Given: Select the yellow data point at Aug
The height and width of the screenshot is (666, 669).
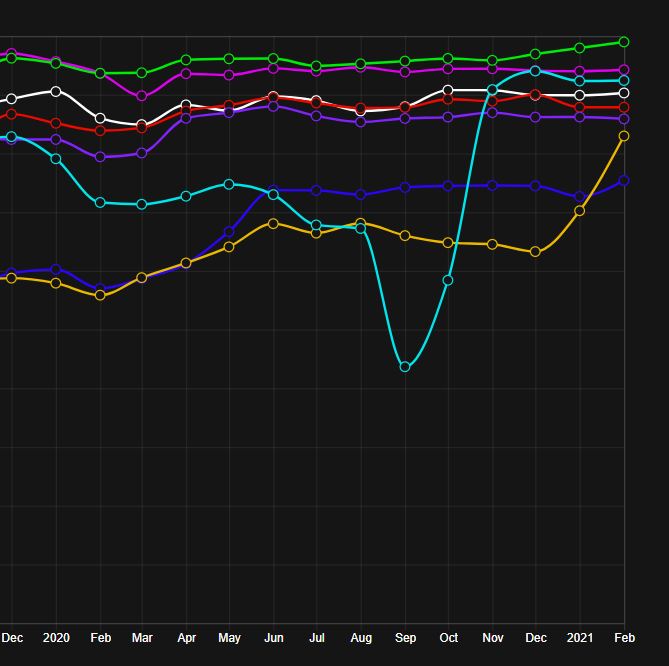Looking at the screenshot, I should tap(361, 223).
